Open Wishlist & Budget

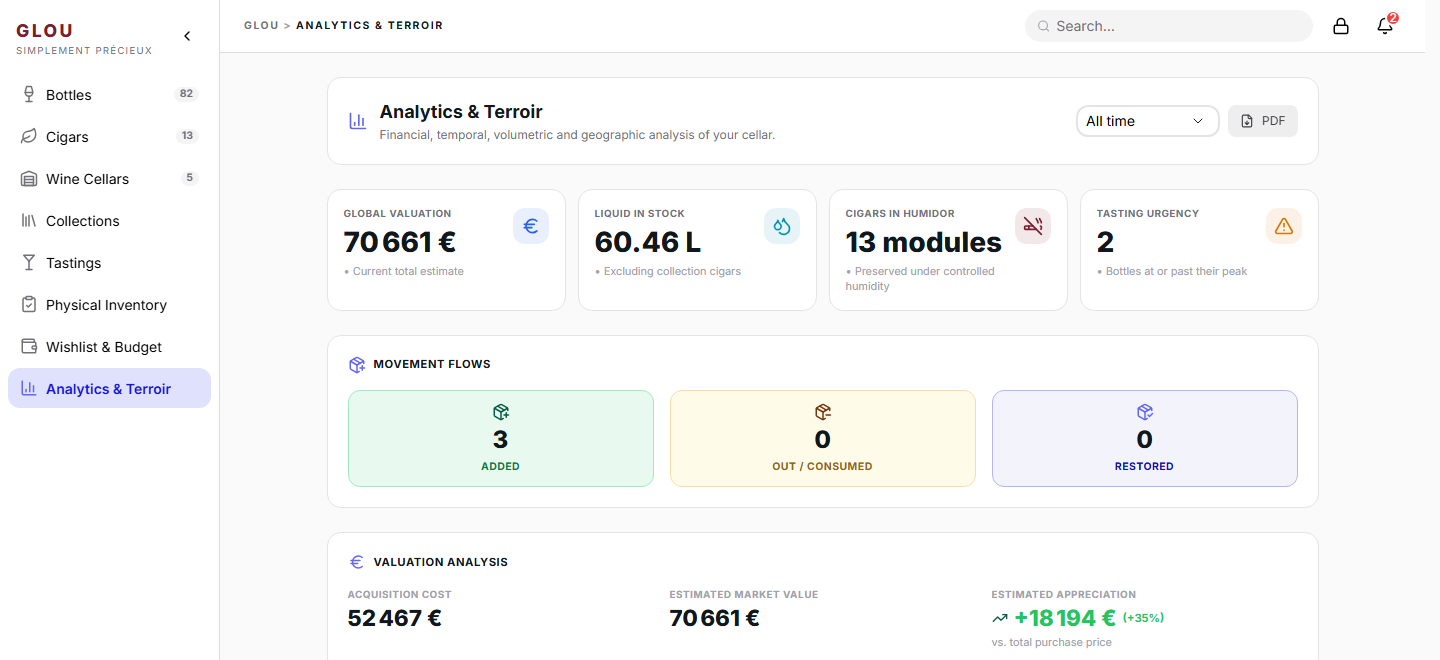109,346
